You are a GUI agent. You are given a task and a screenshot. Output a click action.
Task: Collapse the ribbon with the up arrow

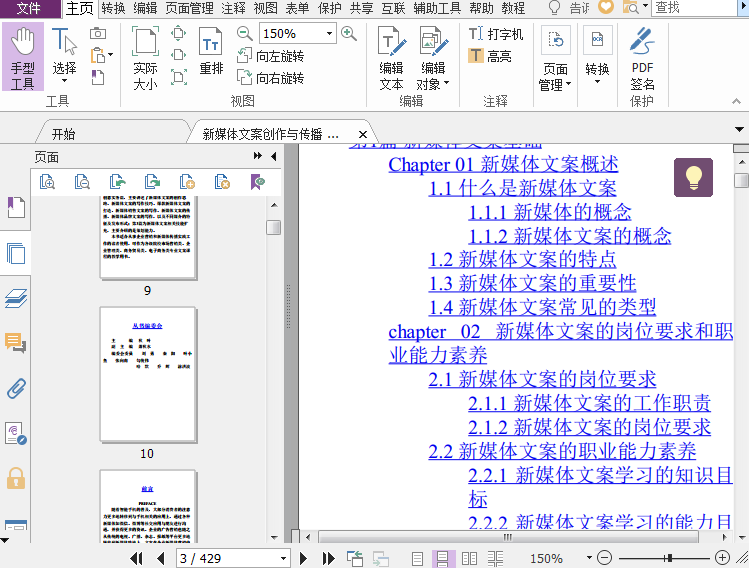pyautogui.click(x=736, y=101)
